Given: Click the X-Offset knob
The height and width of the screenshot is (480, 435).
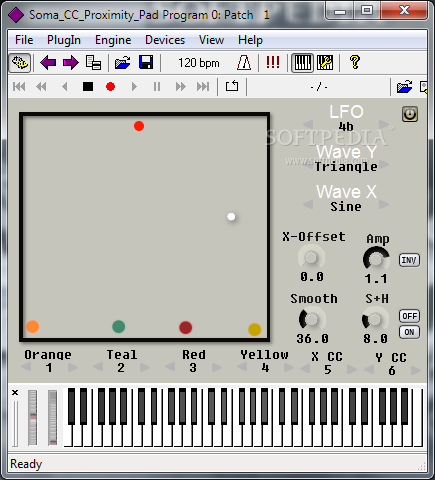Looking at the screenshot, I should point(311,257).
